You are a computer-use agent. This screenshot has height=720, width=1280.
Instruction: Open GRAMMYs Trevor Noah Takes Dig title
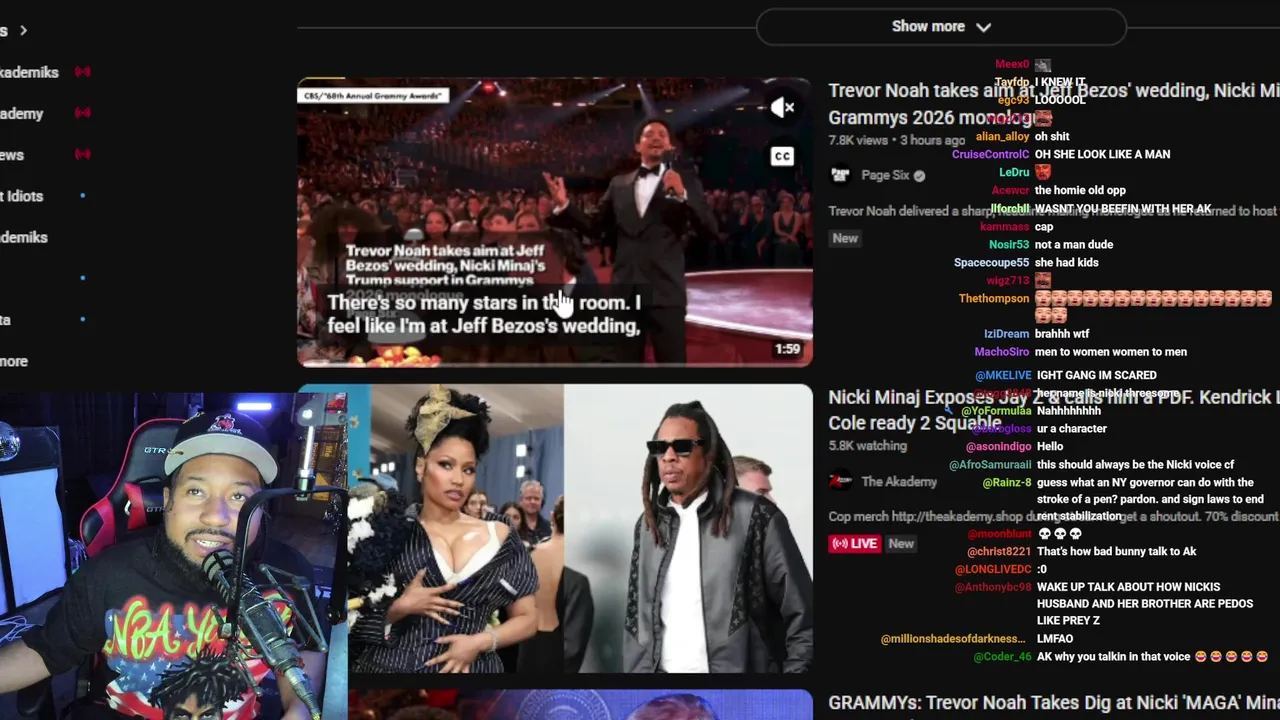coord(1054,703)
